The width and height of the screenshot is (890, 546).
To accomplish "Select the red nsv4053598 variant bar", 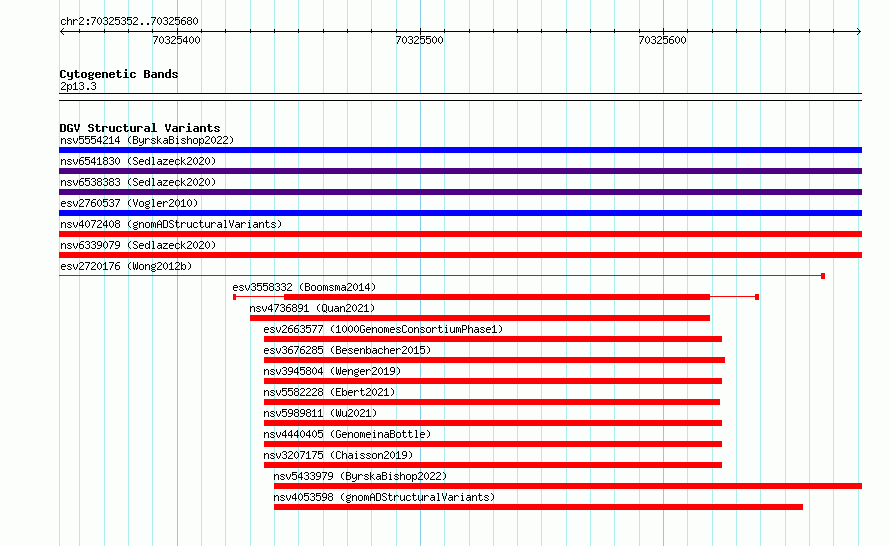I will (x=538, y=507).
